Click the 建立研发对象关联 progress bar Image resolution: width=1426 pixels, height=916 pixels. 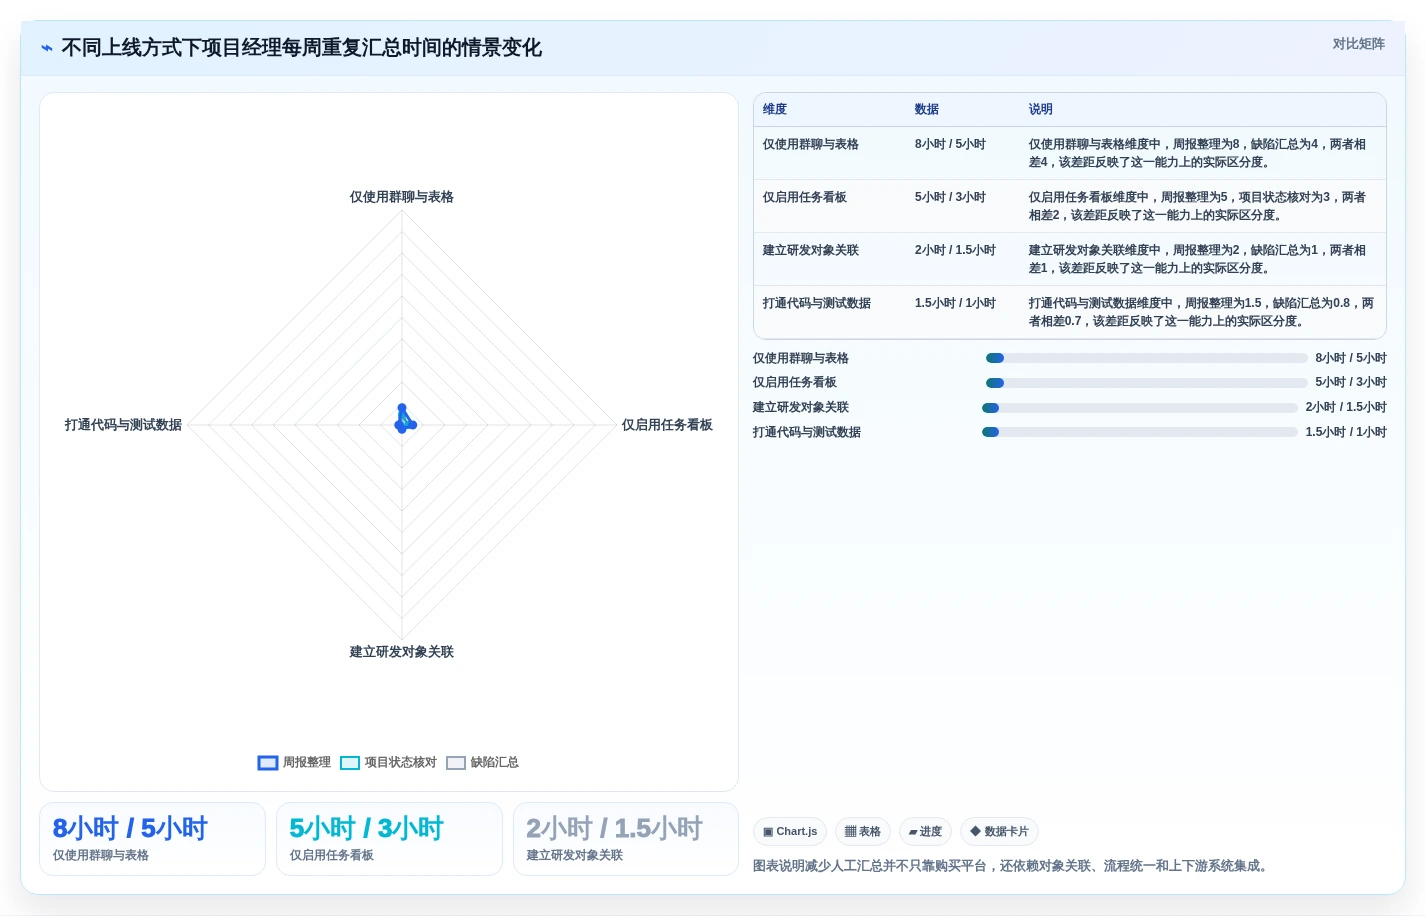click(1140, 407)
